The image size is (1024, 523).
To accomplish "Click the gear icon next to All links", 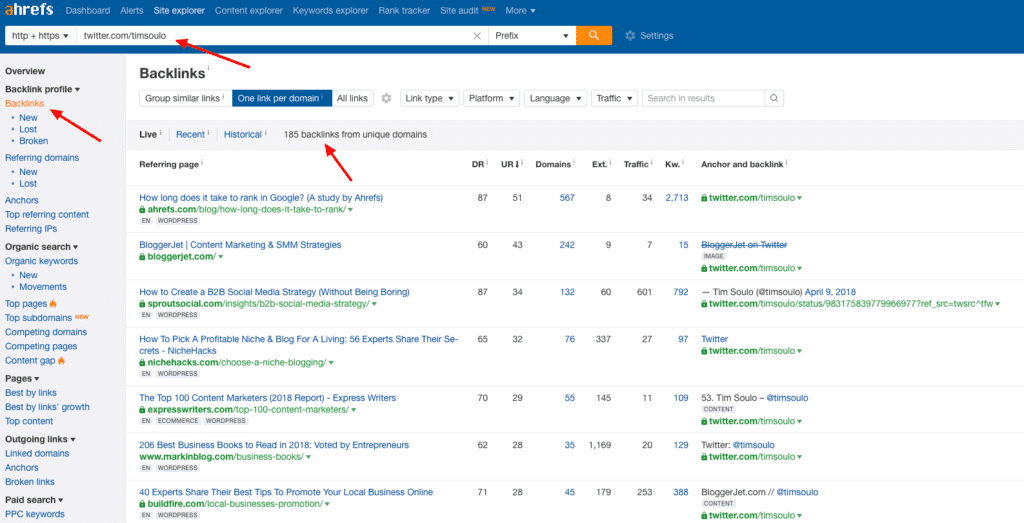I will click(386, 99).
